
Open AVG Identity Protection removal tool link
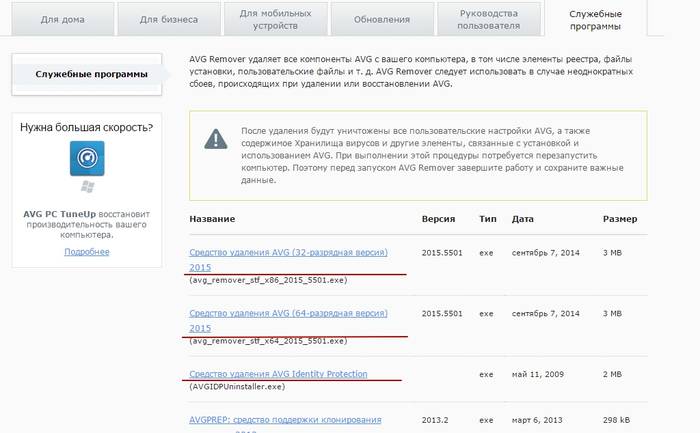pyautogui.click(x=278, y=374)
